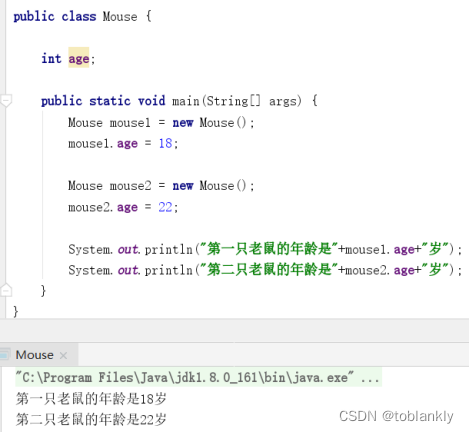The height and width of the screenshot is (433, 469).
Task: Click the mouse1 variable in its declaration line
Action: (130, 123)
